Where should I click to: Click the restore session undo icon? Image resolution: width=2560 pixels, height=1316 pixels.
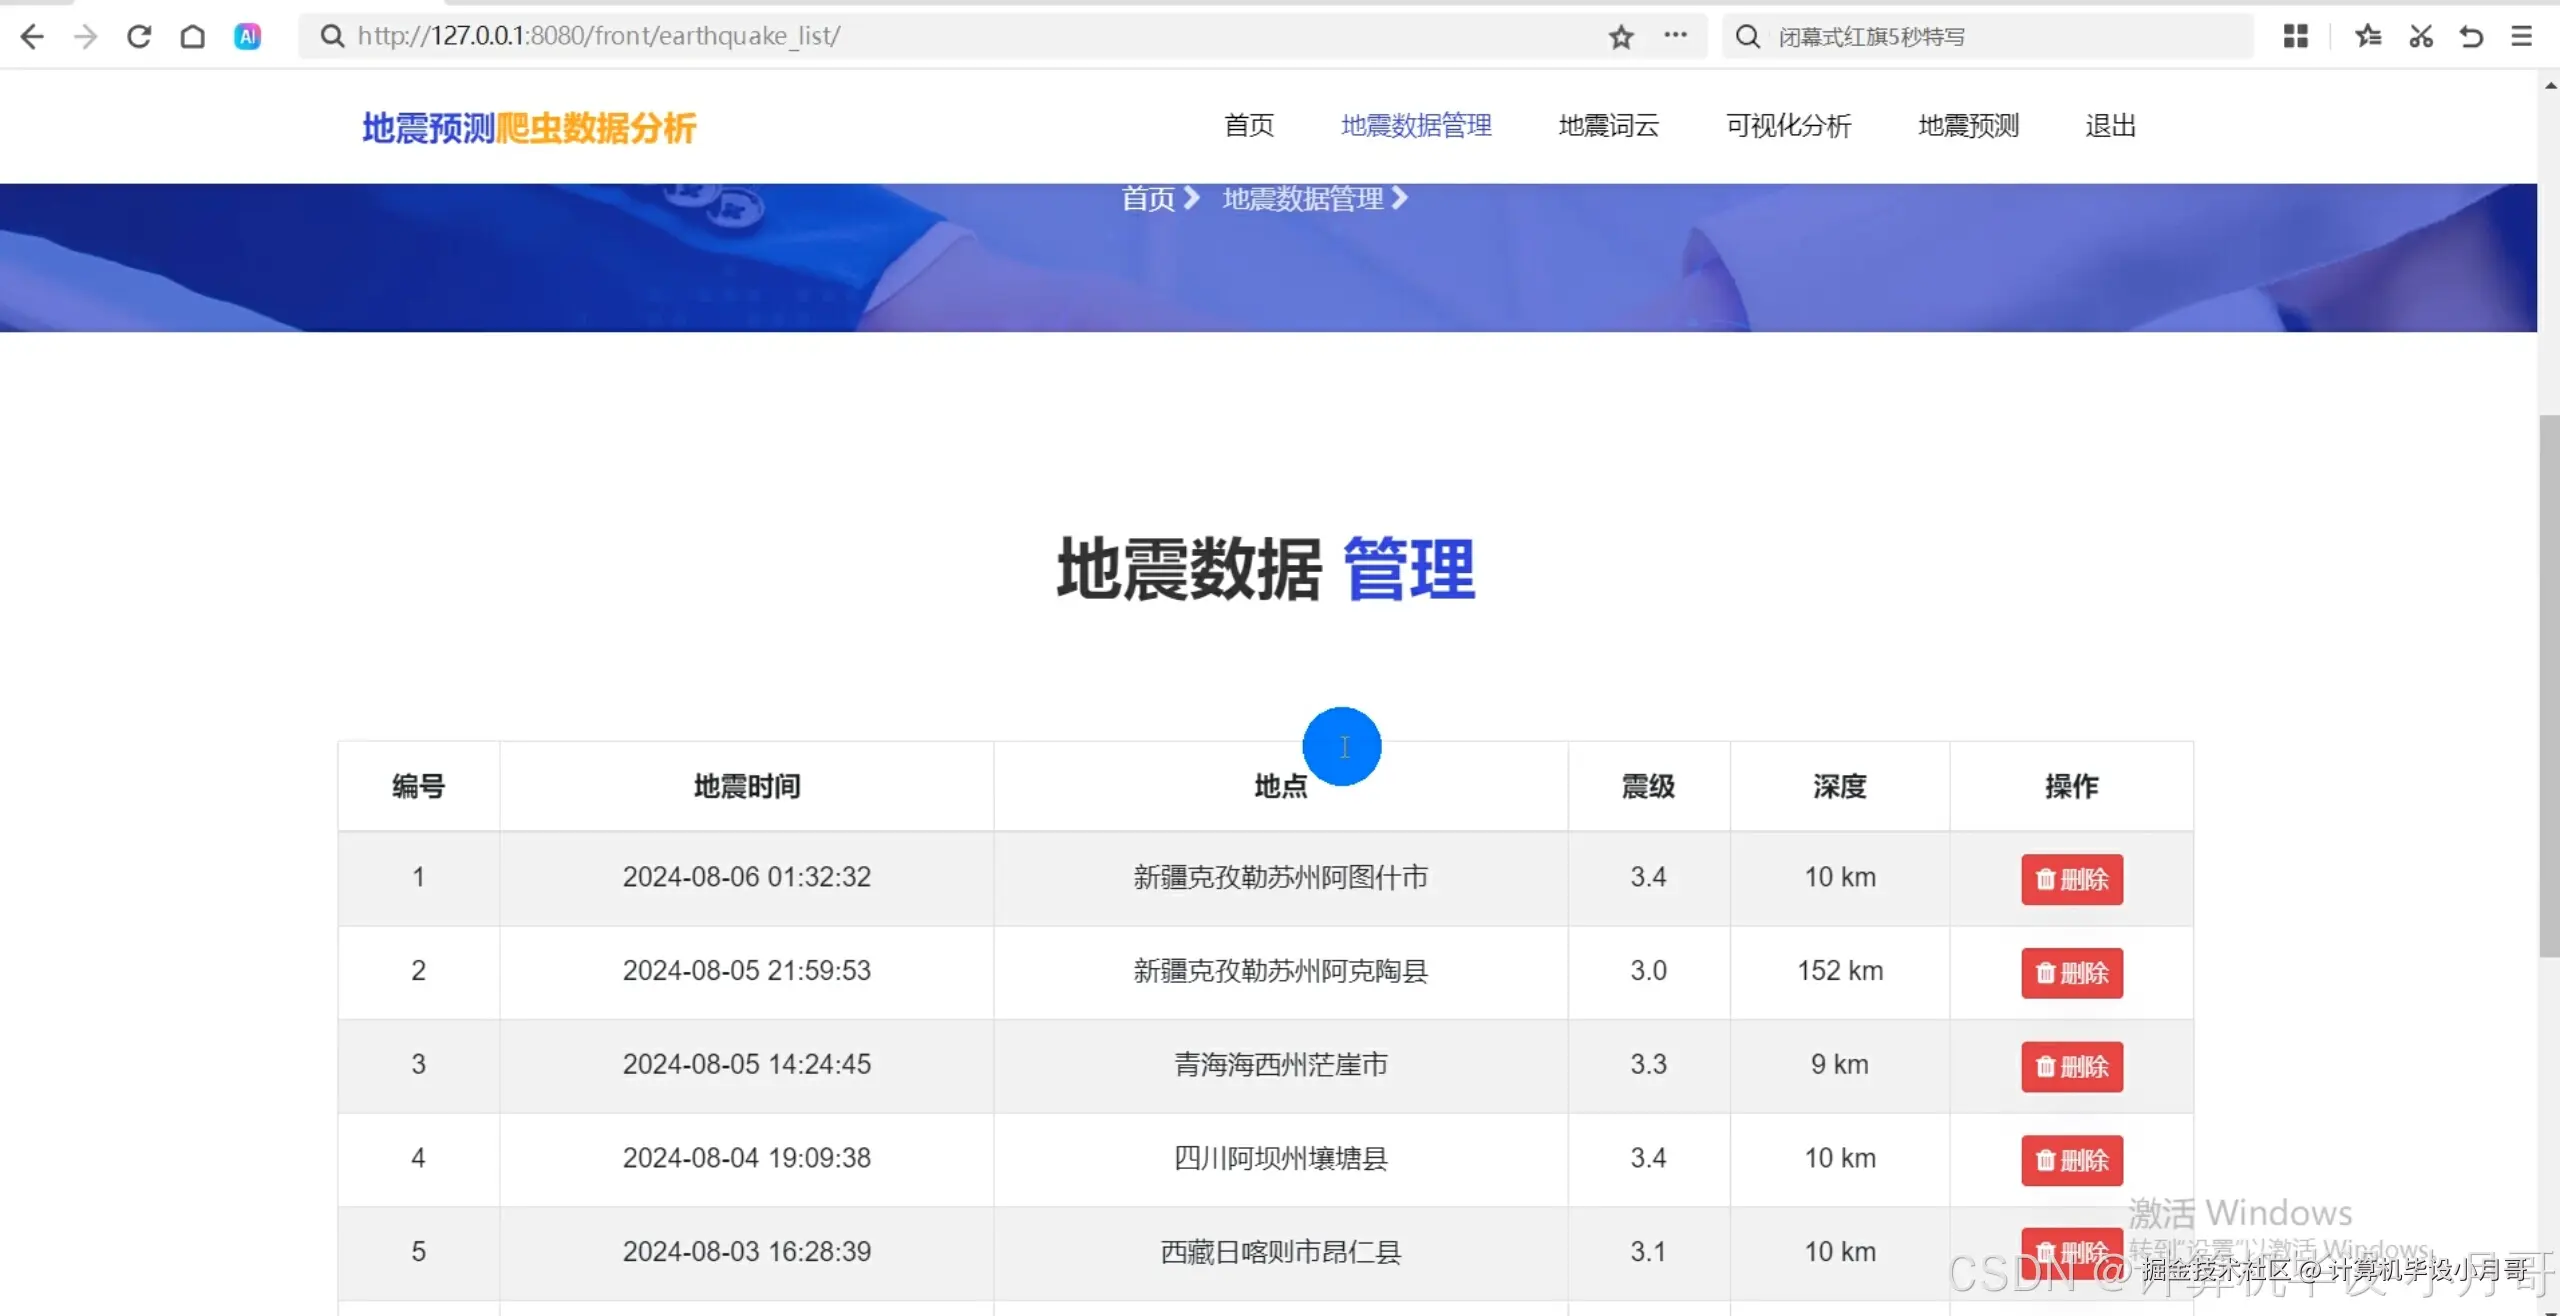(2470, 36)
